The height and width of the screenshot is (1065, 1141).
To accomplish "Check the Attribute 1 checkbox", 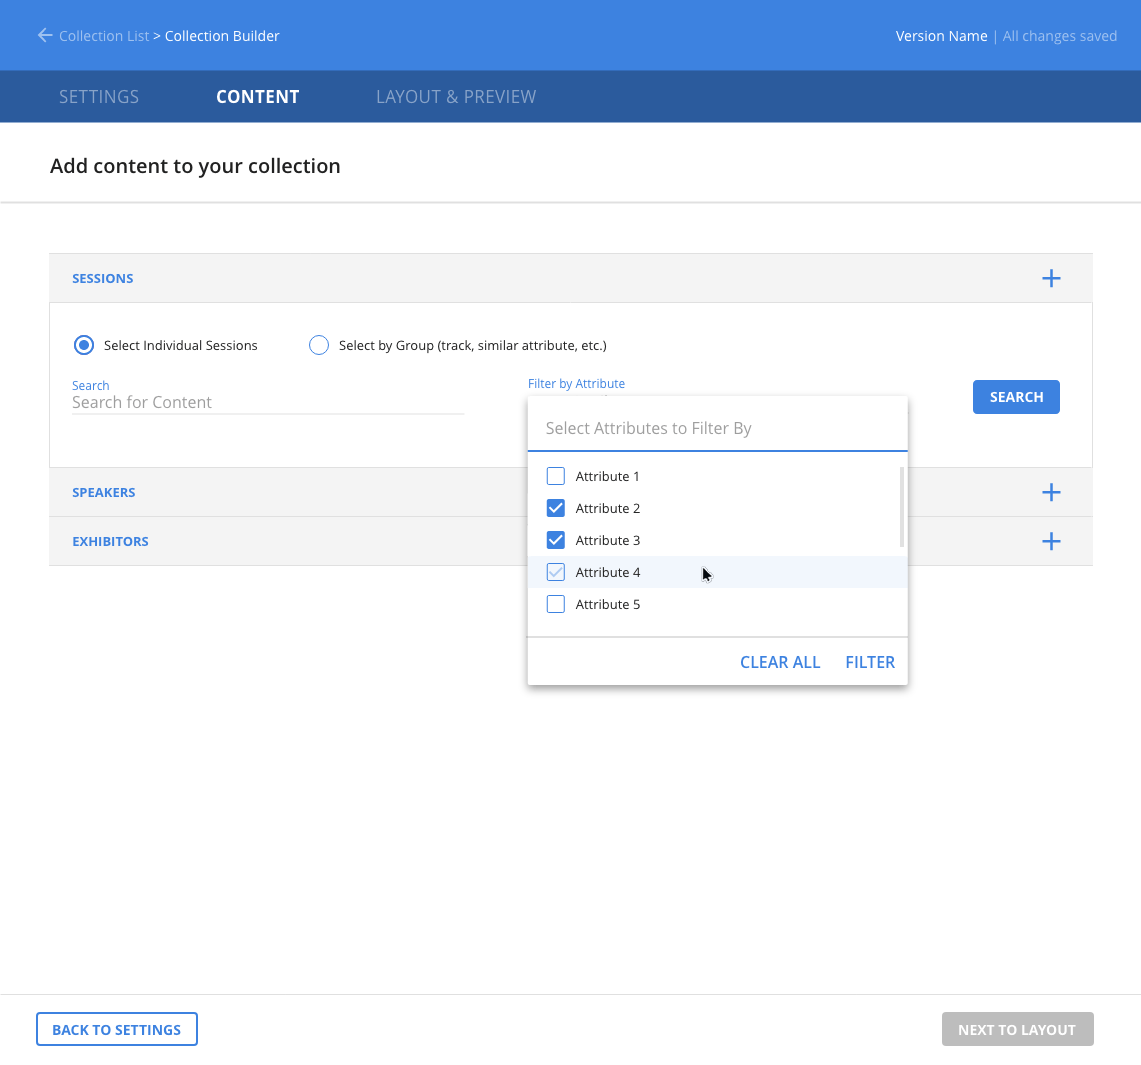I will [x=556, y=476].
